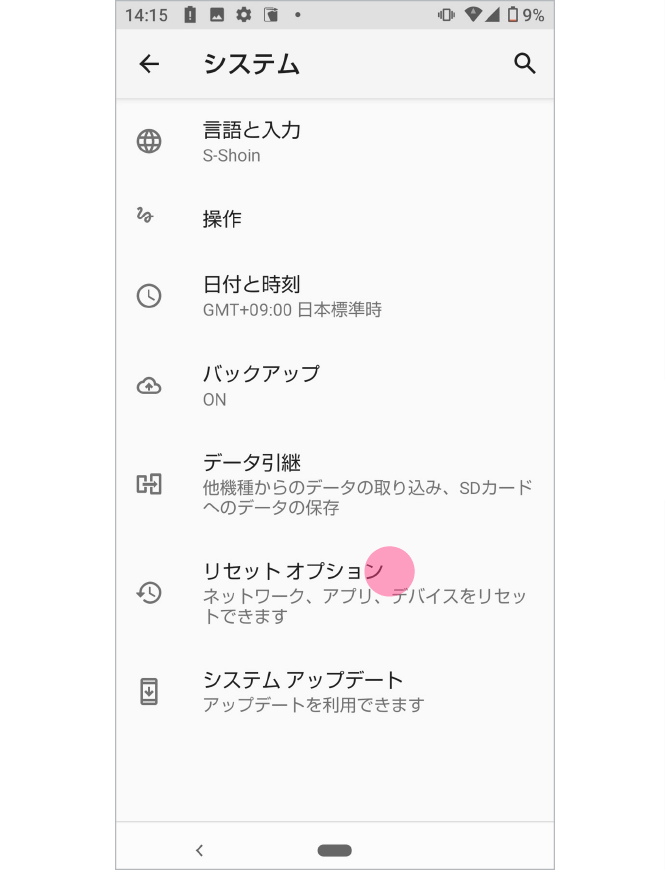Viewport: 670px width, 870px height.
Task: Open 言語と入力 via the globe icon
Action: point(148,142)
